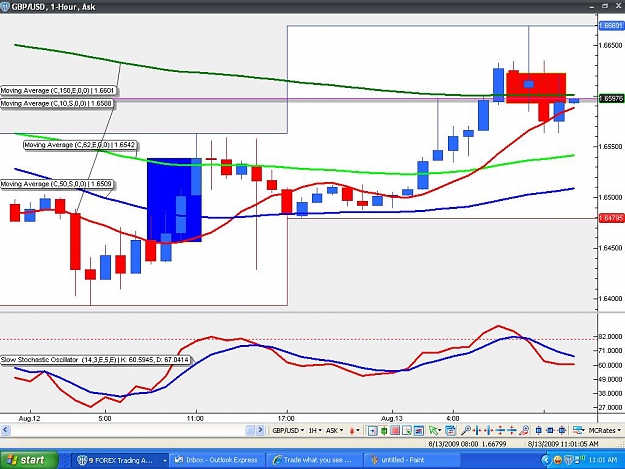Viewport: 625px width, 469px height.
Task: Click the large red highlighted rectangle on chart
Action: tap(536, 88)
